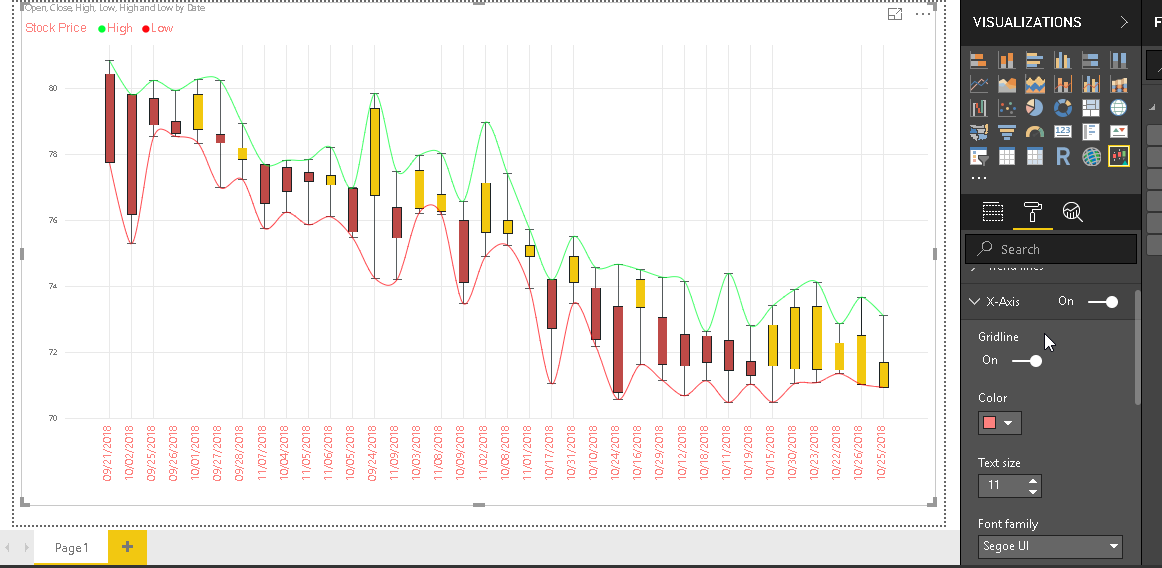This screenshot has height=568, width=1162.
Task: Select the filled map visual
Action: click(978, 132)
